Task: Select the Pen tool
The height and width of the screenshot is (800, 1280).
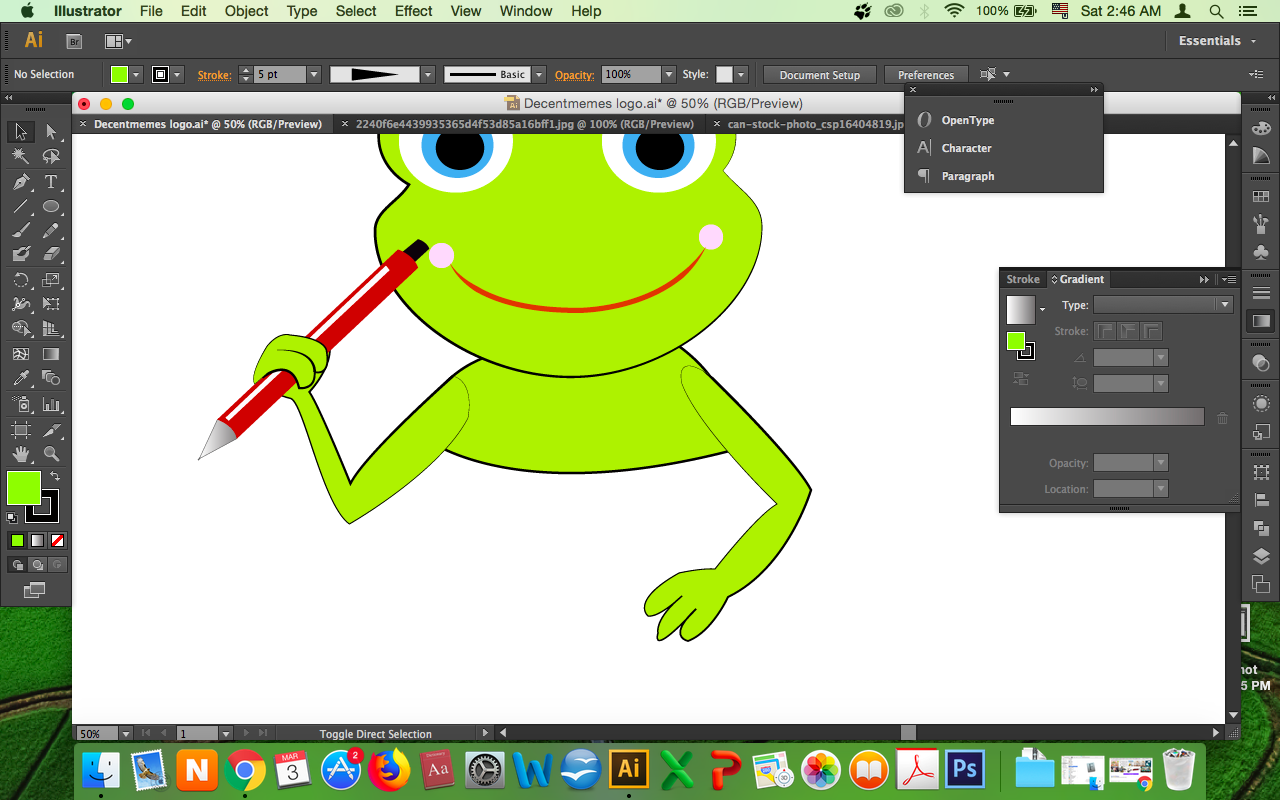Action: 20,182
